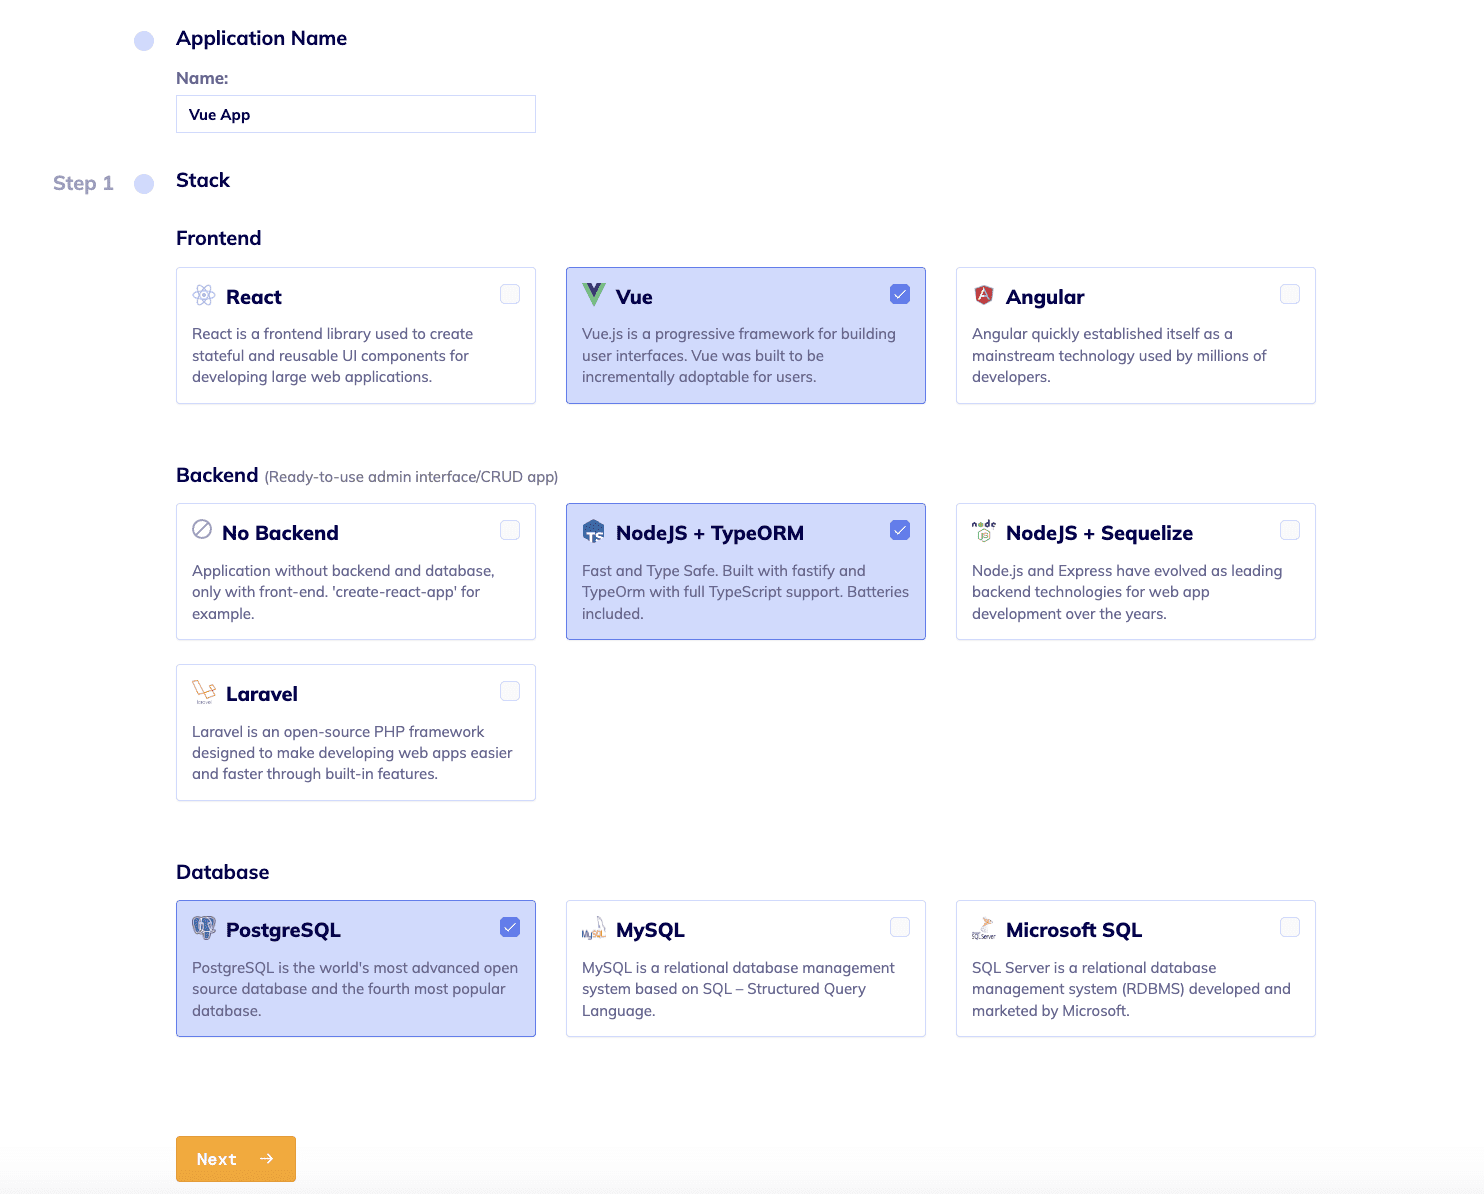
Task: Click the Angular card title text
Action: point(1045,297)
